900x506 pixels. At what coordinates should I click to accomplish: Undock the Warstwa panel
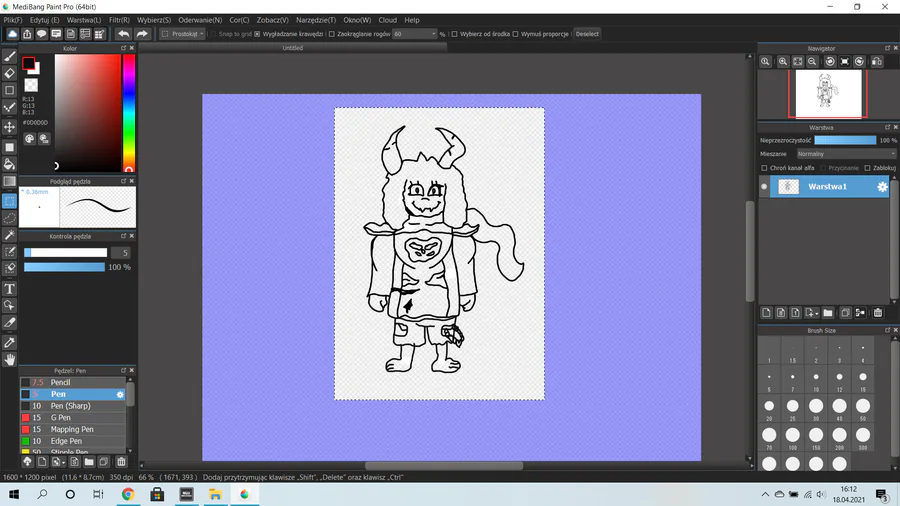tap(887, 127)
